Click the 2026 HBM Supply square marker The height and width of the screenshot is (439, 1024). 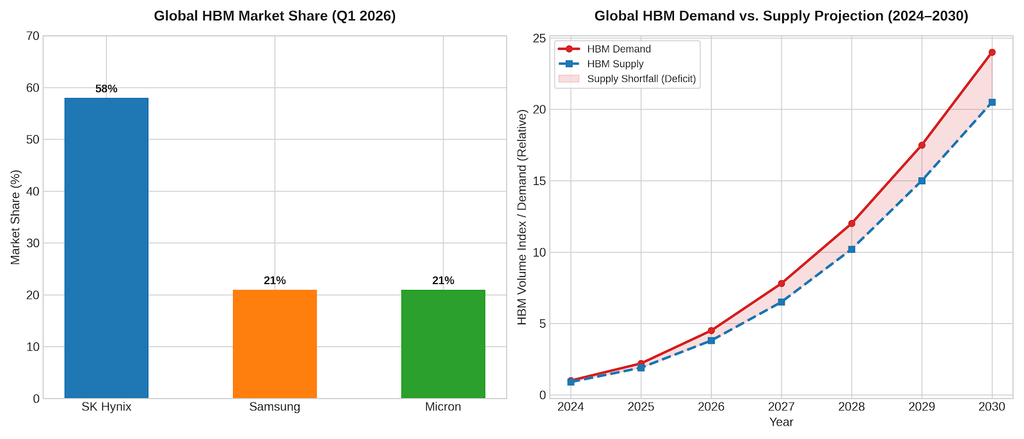coord(711,340)
